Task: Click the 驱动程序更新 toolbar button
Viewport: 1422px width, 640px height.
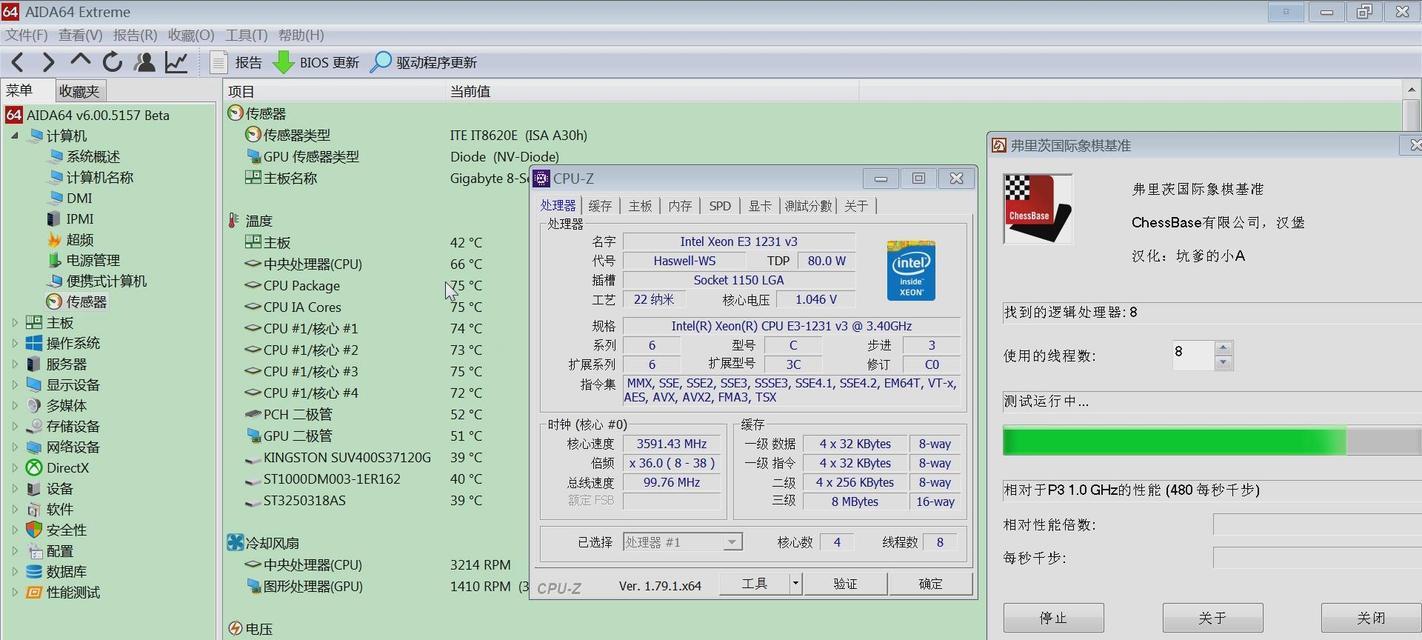Action: (x=424, y=62)
